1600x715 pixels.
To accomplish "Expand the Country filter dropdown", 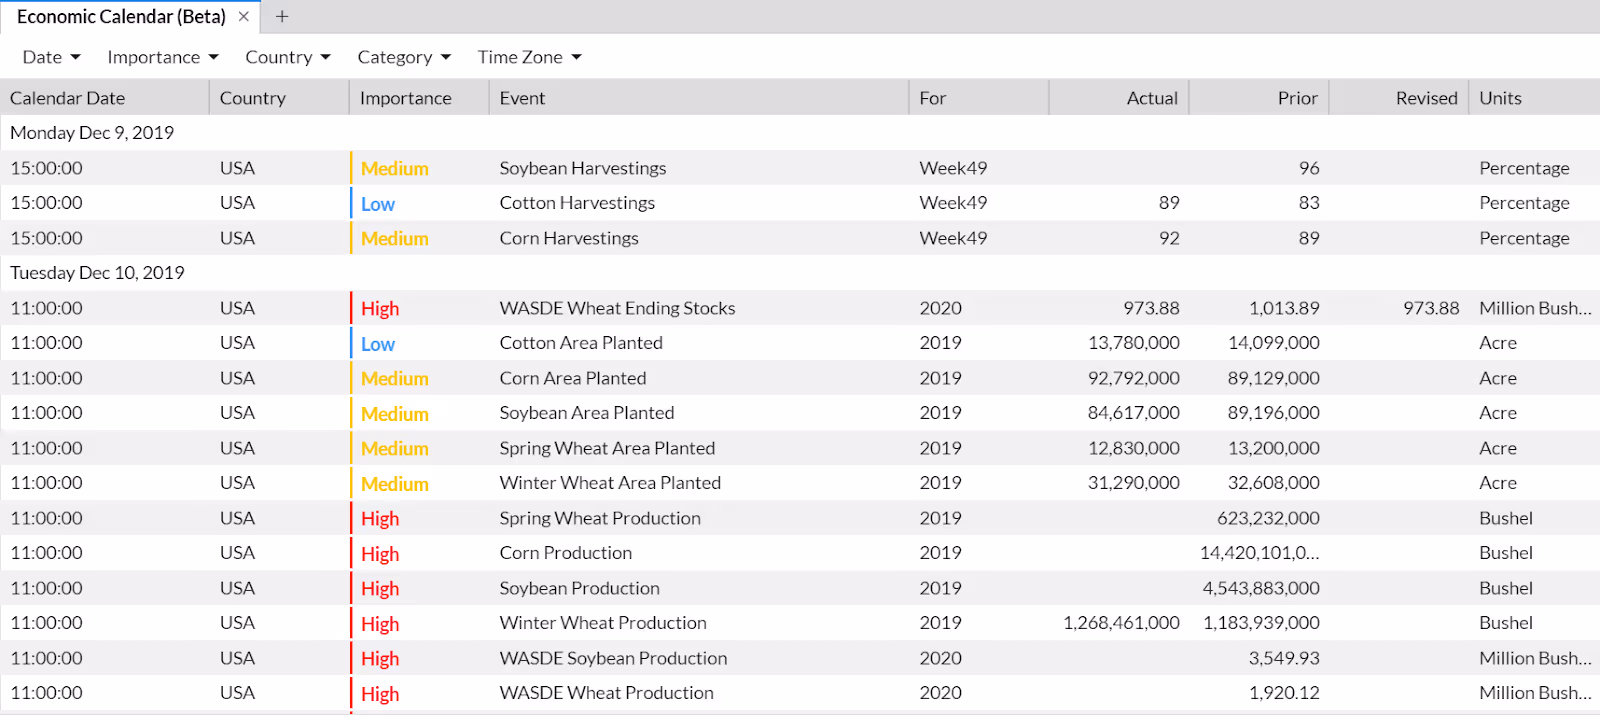I will tap(288, 57).
